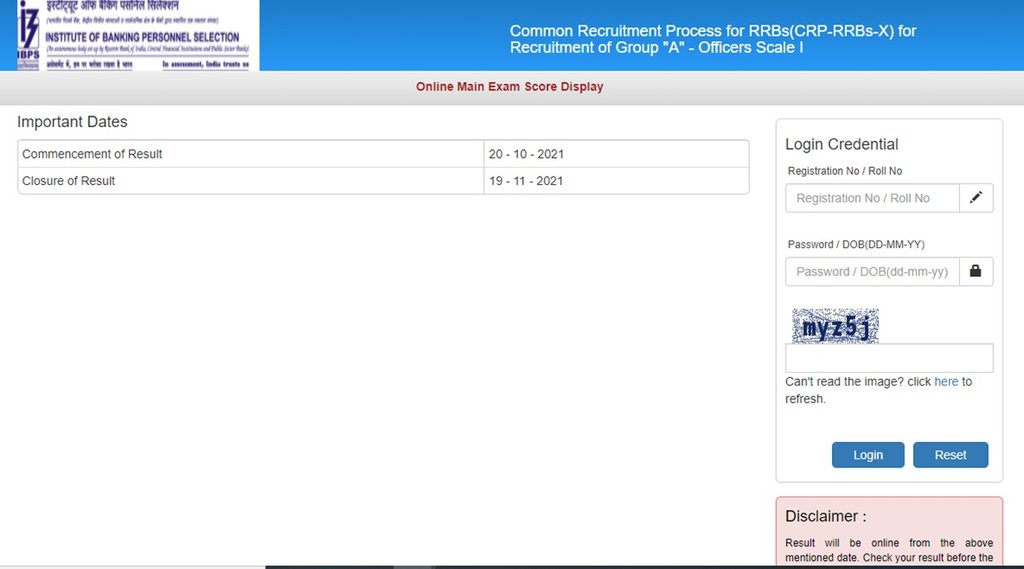Click the captcha image myz5j
The height and width of the screenshot is (569, 1024).
835,326
